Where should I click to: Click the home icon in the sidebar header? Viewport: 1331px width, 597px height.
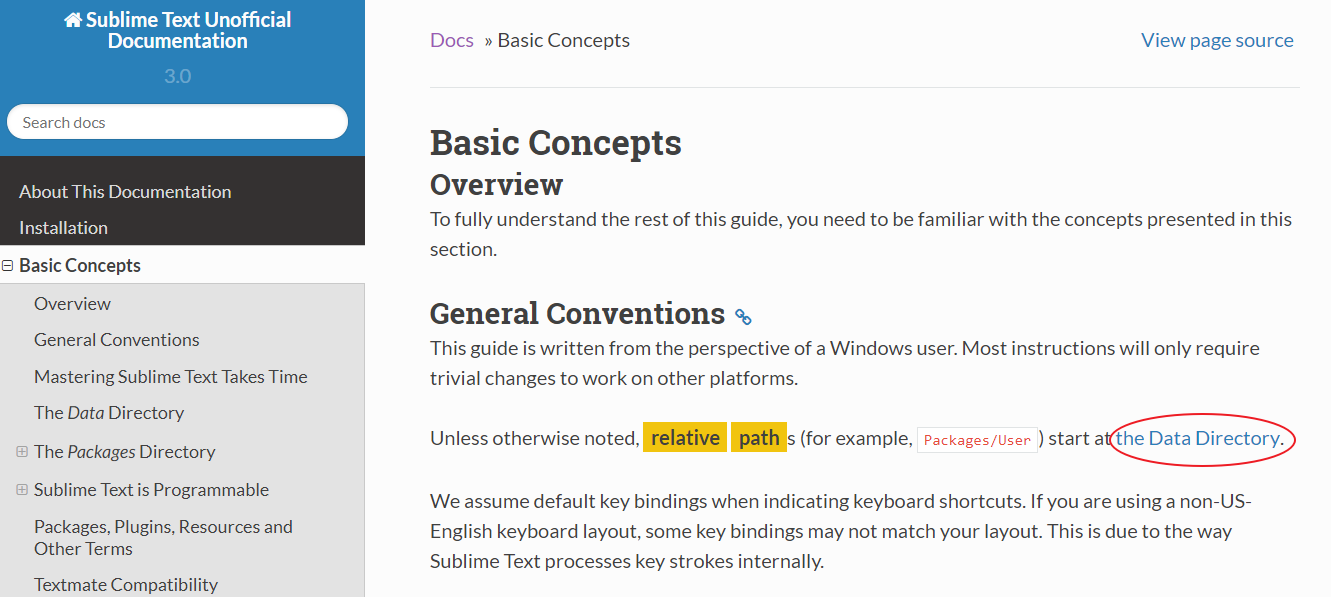(x=73, y=20)
